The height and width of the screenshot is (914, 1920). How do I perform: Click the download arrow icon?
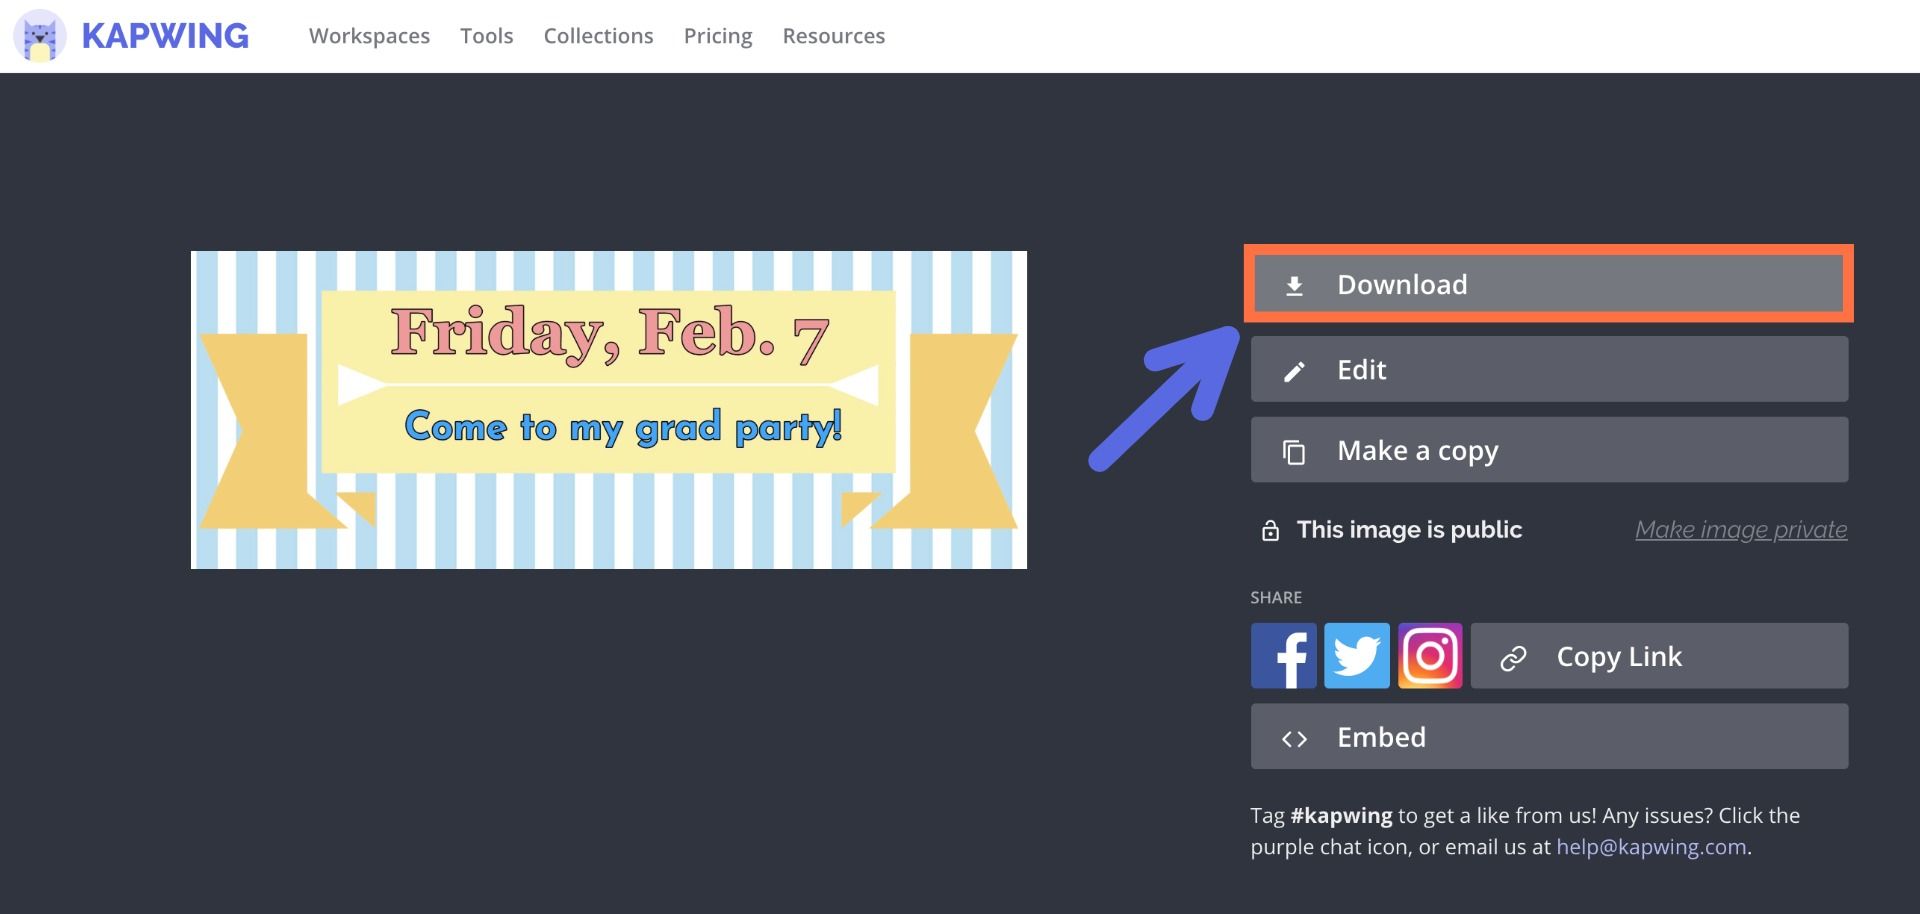[1294, 286]
